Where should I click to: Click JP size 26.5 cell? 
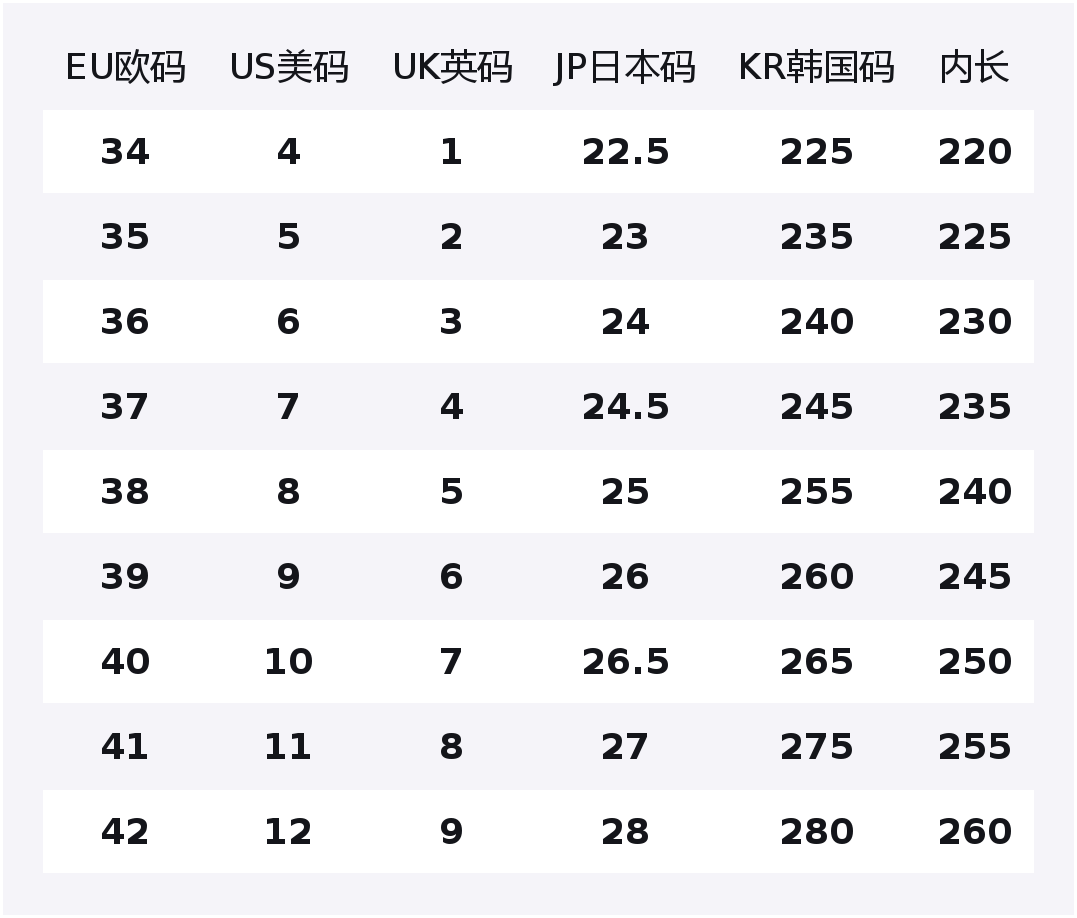[x=625, y=662]
